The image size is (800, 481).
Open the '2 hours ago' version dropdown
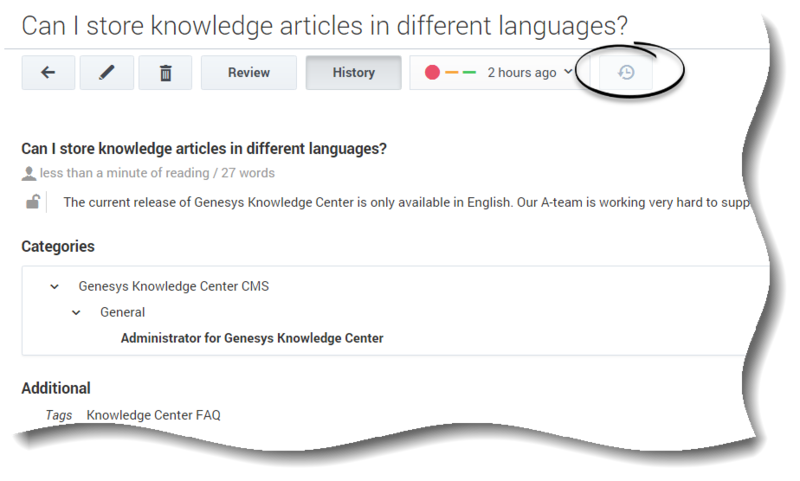[530, 72]
